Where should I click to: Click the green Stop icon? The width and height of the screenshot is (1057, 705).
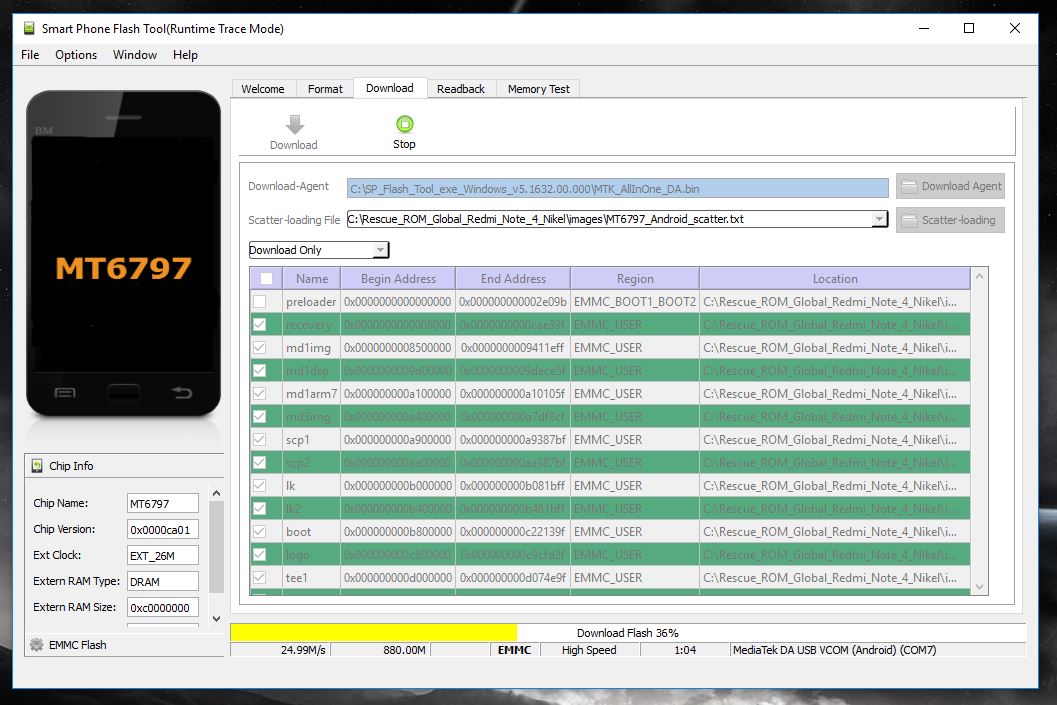[404, 124]
